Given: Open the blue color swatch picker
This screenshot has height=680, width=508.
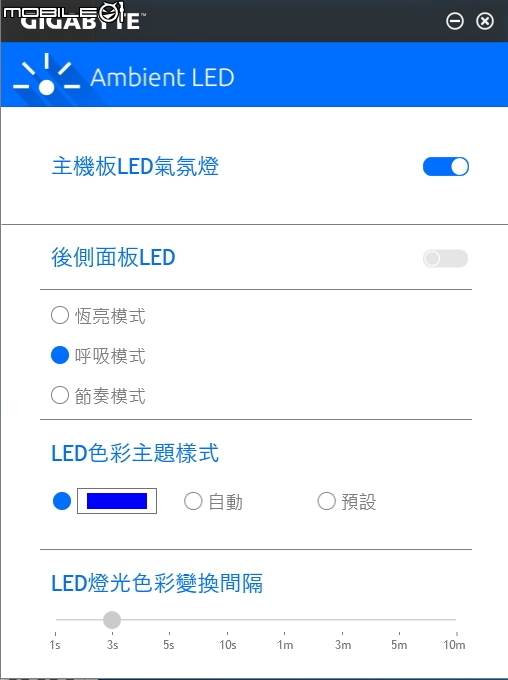Looking at the screenshot, I should (117, 501).
